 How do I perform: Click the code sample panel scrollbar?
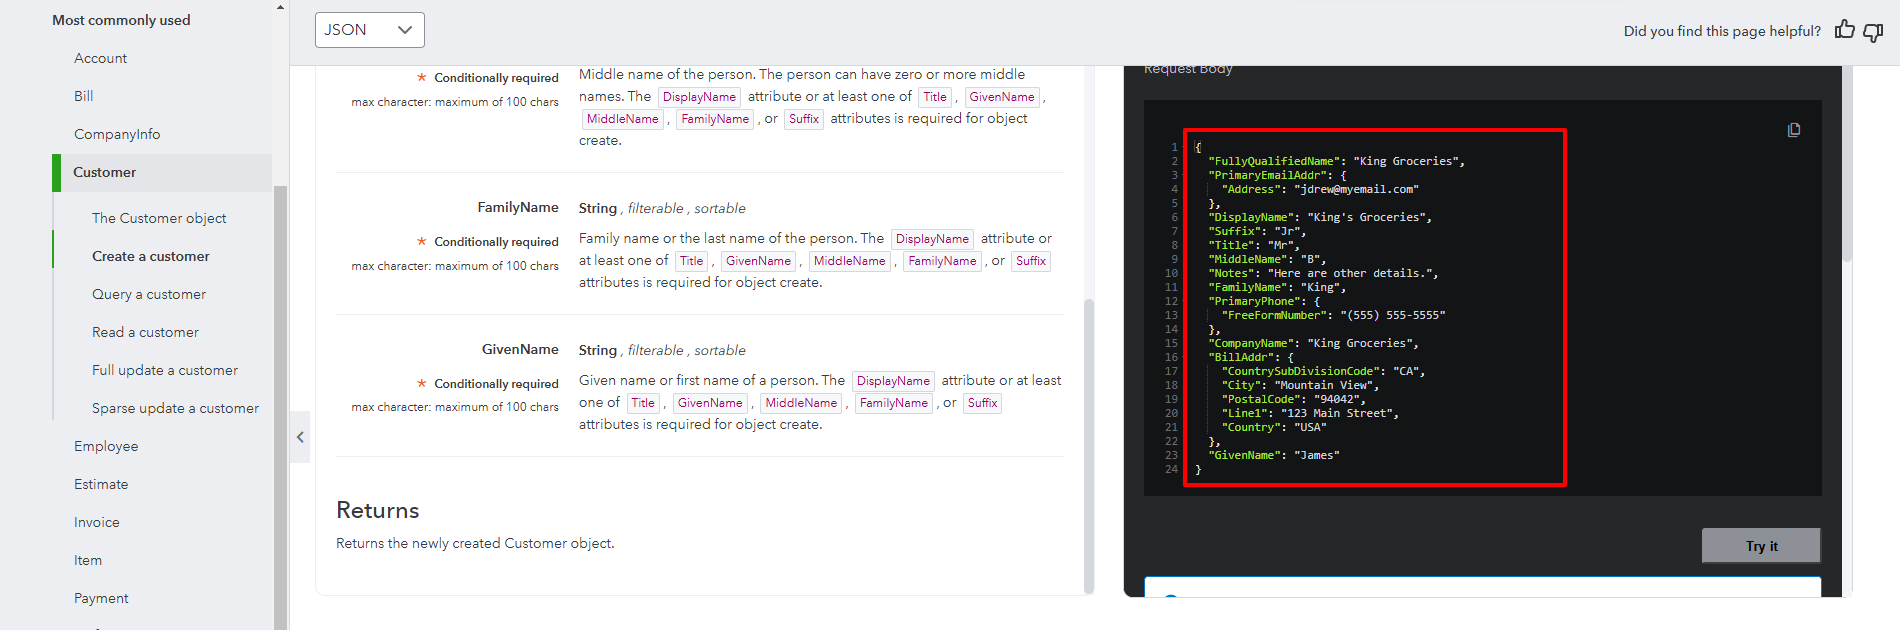(x=1847, y=165)
